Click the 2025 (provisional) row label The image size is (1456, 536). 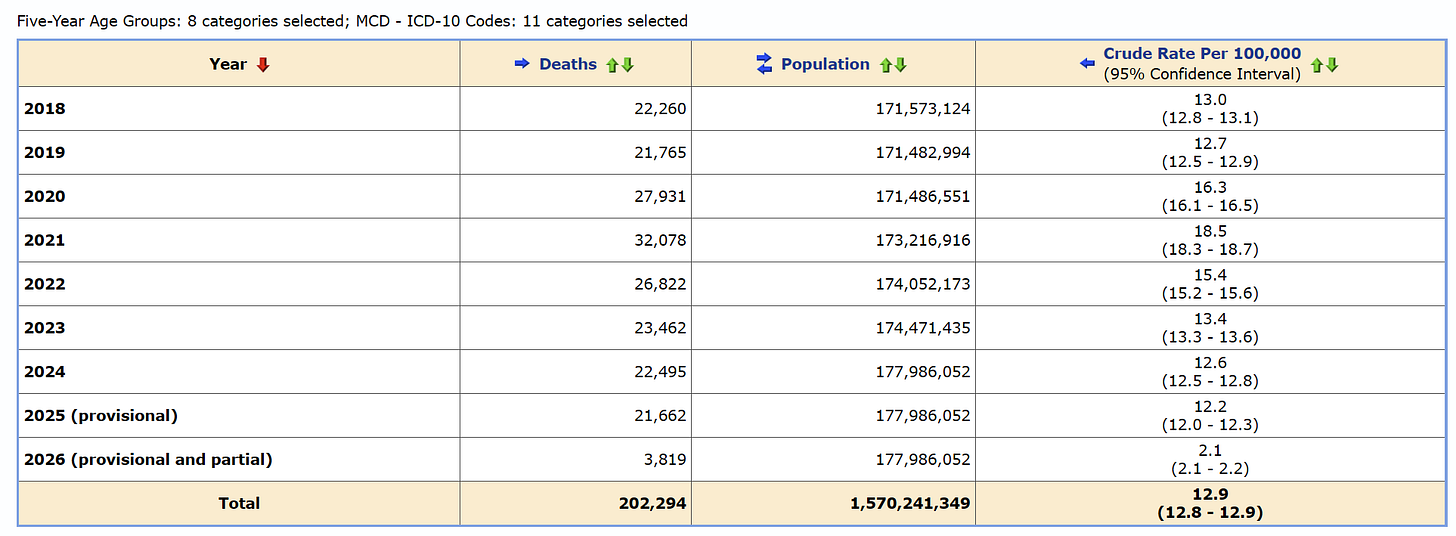pos(101,416)
